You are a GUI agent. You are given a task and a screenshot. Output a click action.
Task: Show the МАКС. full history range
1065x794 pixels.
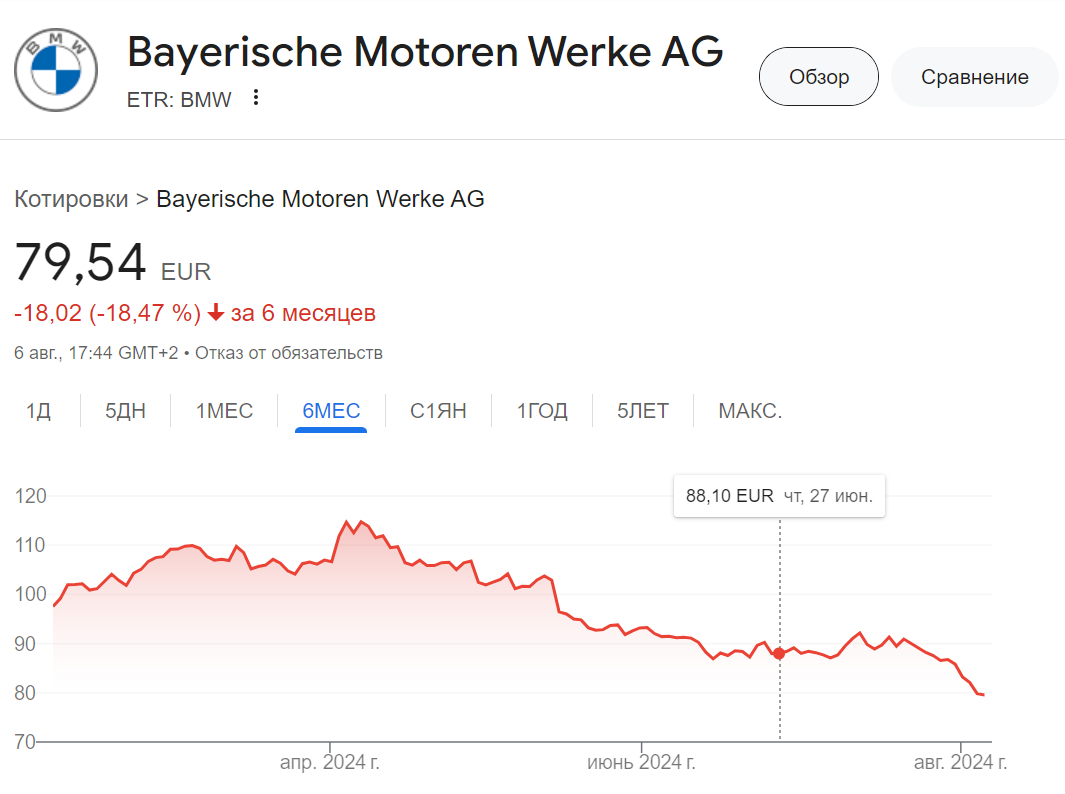(x=750, y=411)
